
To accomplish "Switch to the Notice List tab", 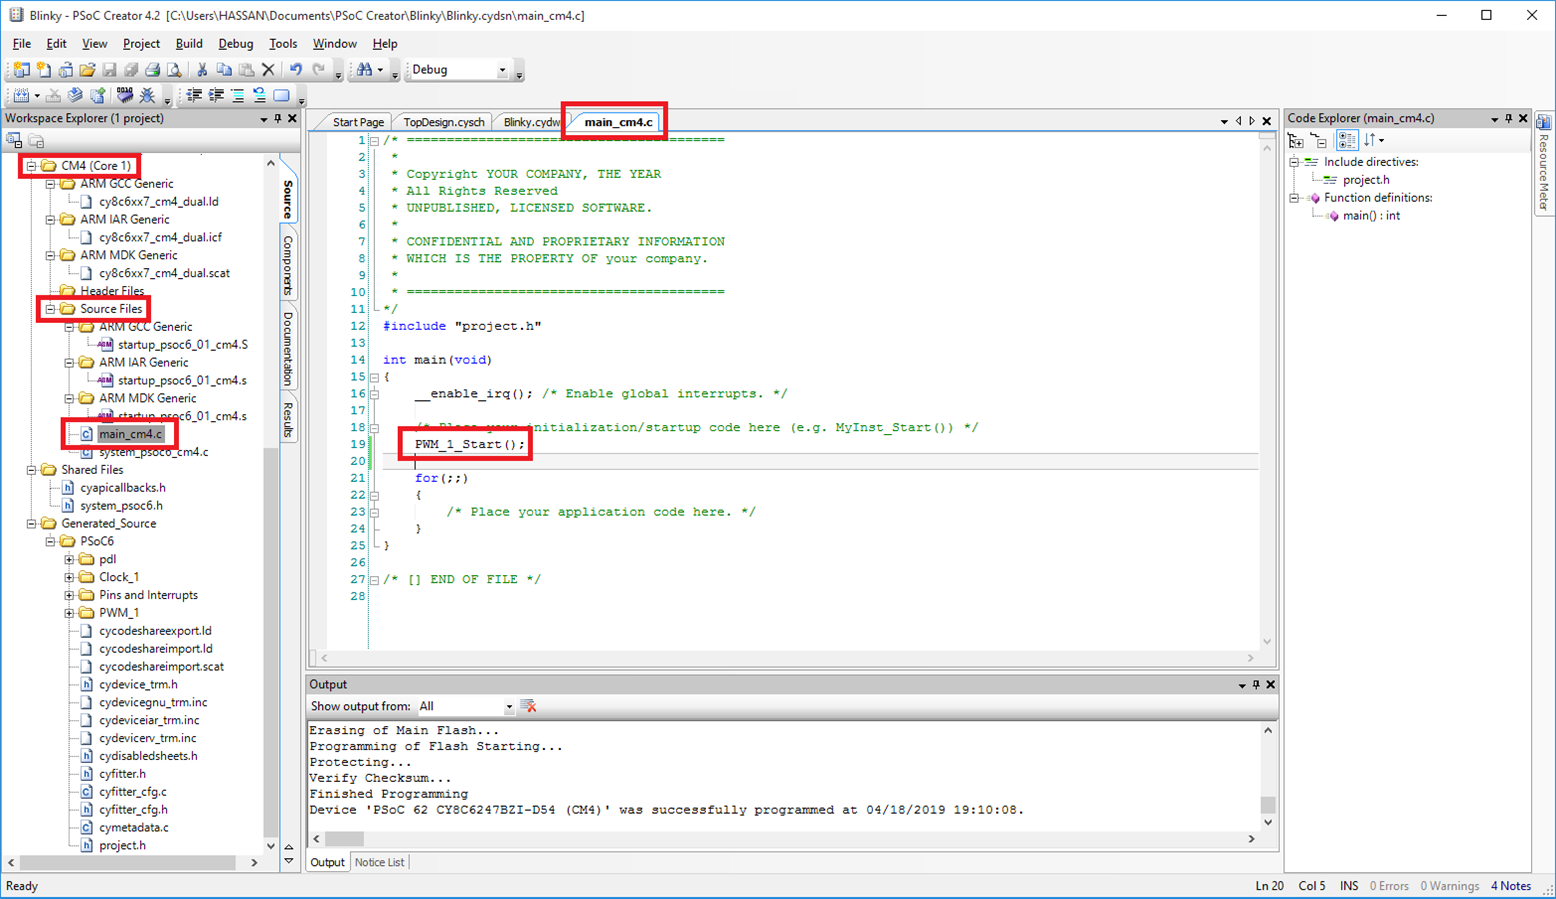I will pos(379,862).
